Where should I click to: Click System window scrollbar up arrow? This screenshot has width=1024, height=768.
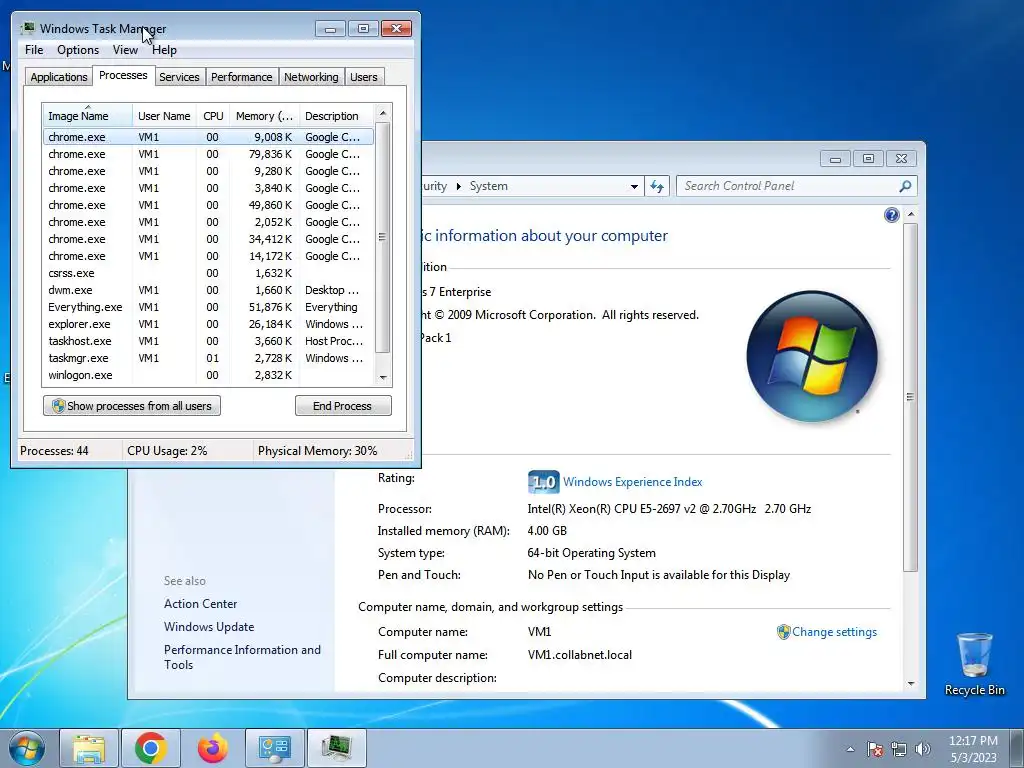coord(911,214)
